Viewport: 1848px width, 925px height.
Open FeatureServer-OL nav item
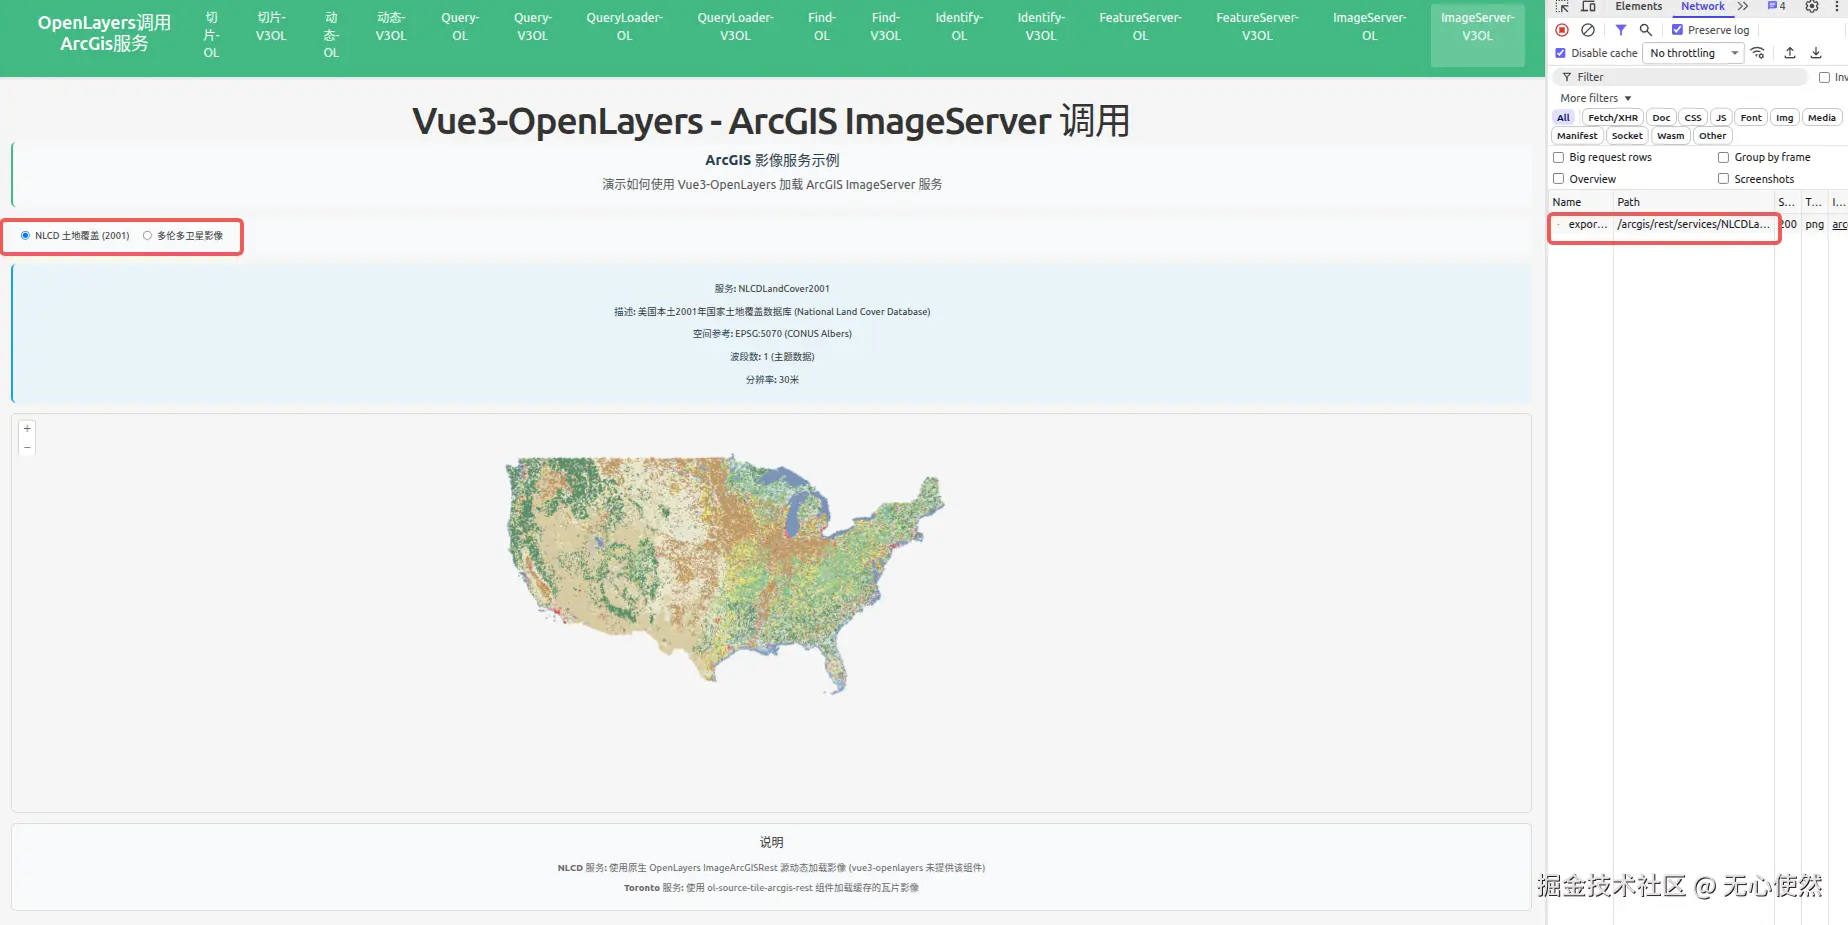(1140, 27)
